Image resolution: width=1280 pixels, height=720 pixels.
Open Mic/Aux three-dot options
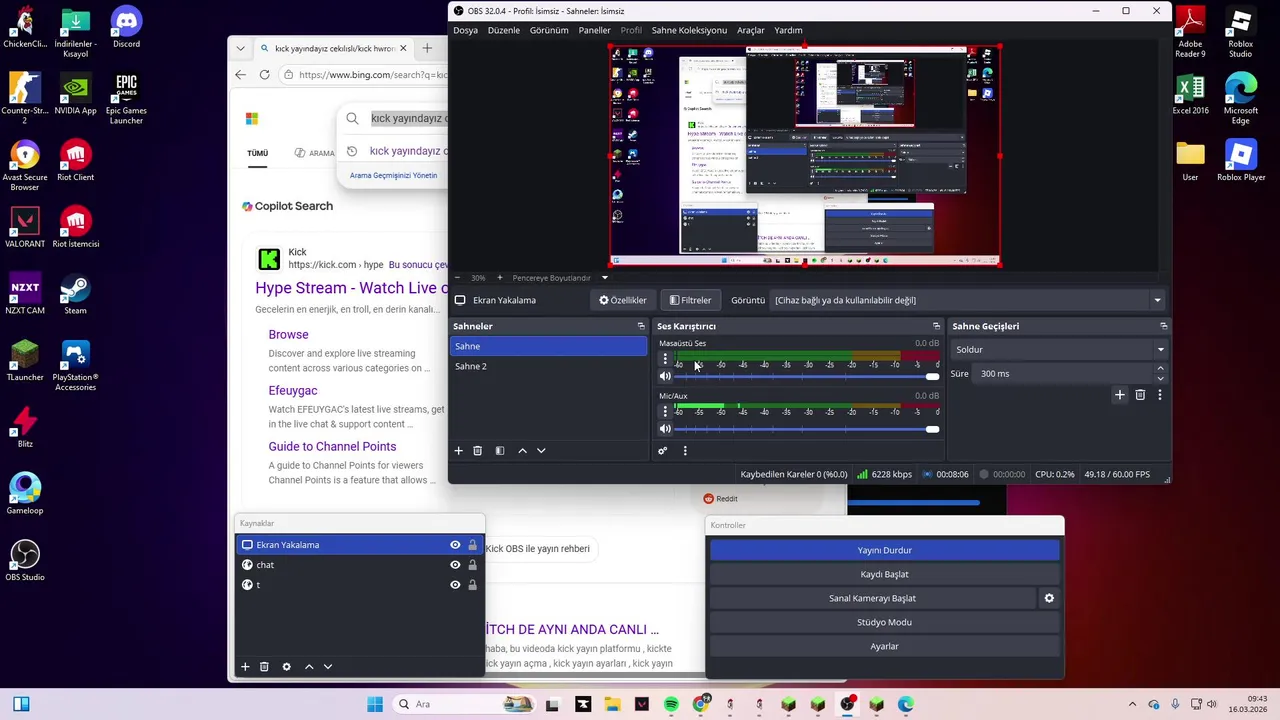click(665, 411)
